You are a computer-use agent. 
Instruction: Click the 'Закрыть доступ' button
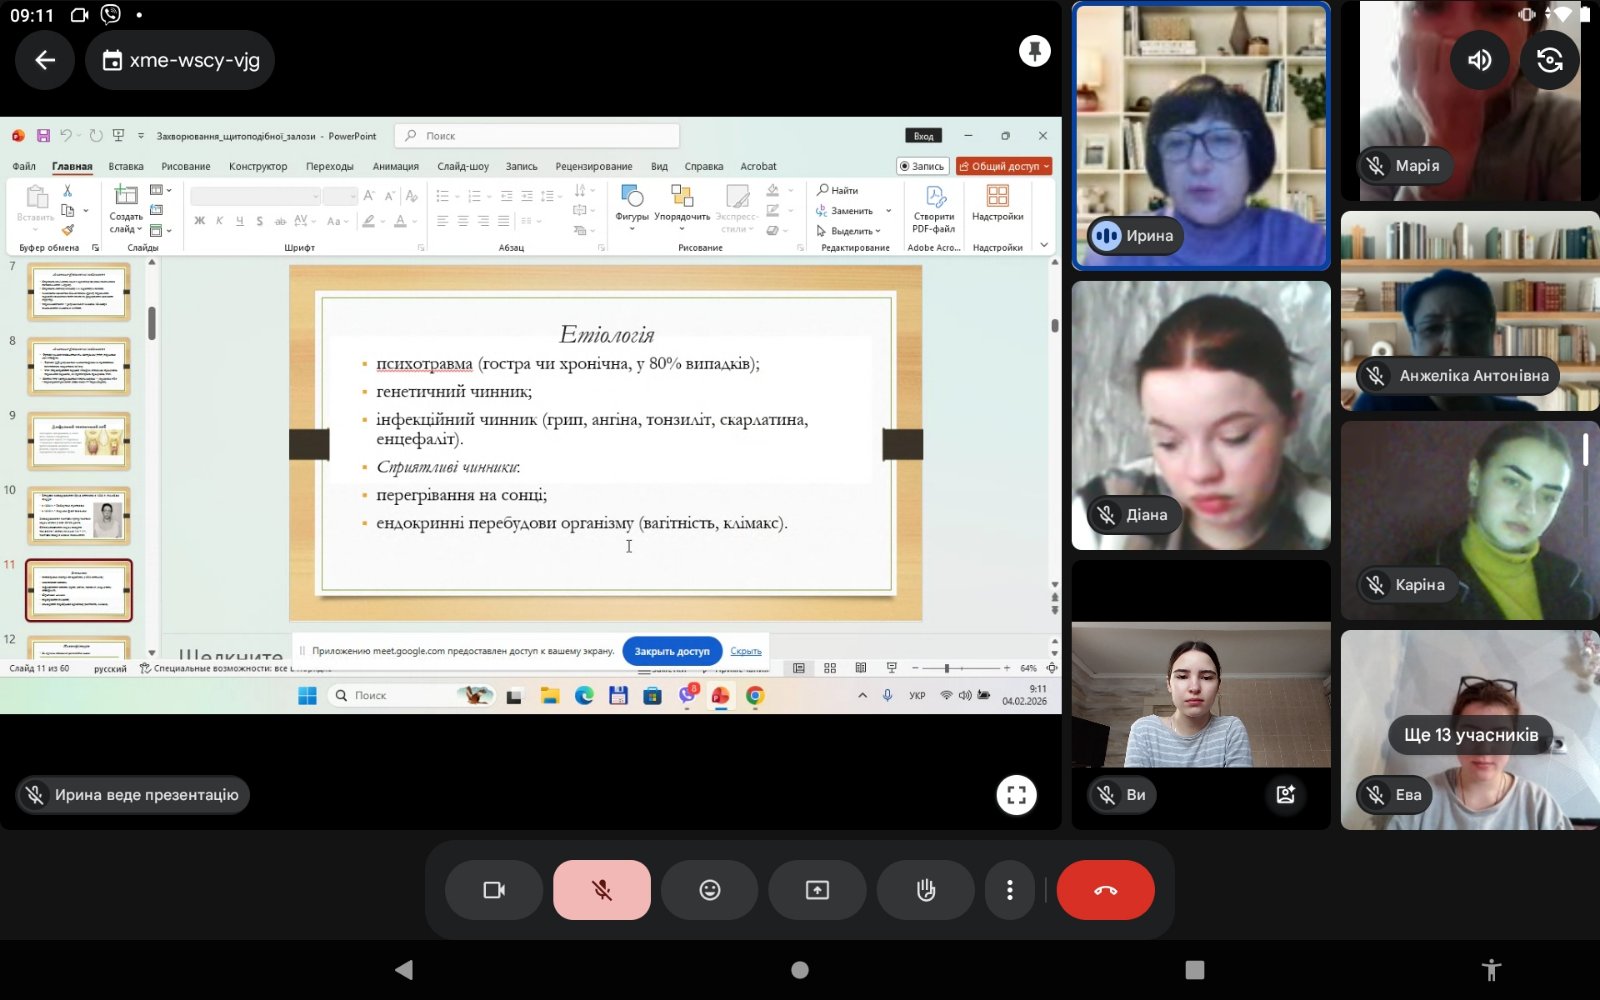pyautogui.click(x=671, y=651)
